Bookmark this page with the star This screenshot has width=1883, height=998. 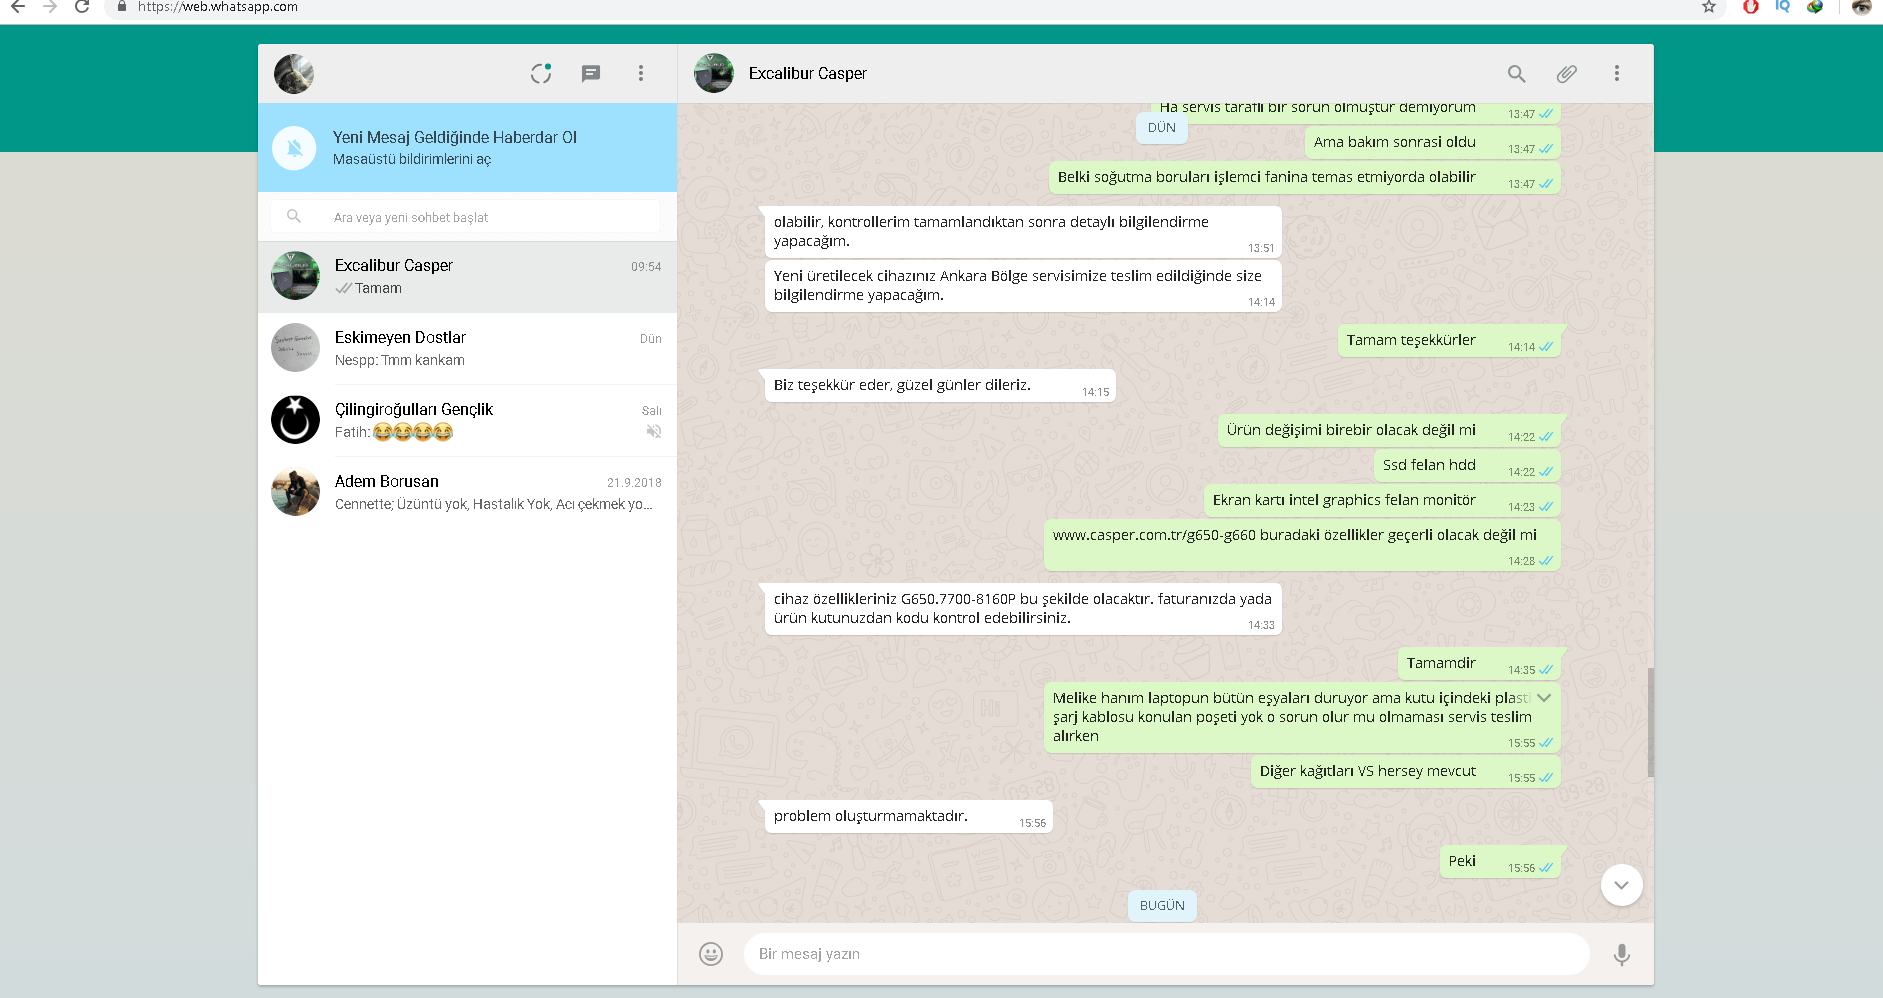tap(1709, 7)
